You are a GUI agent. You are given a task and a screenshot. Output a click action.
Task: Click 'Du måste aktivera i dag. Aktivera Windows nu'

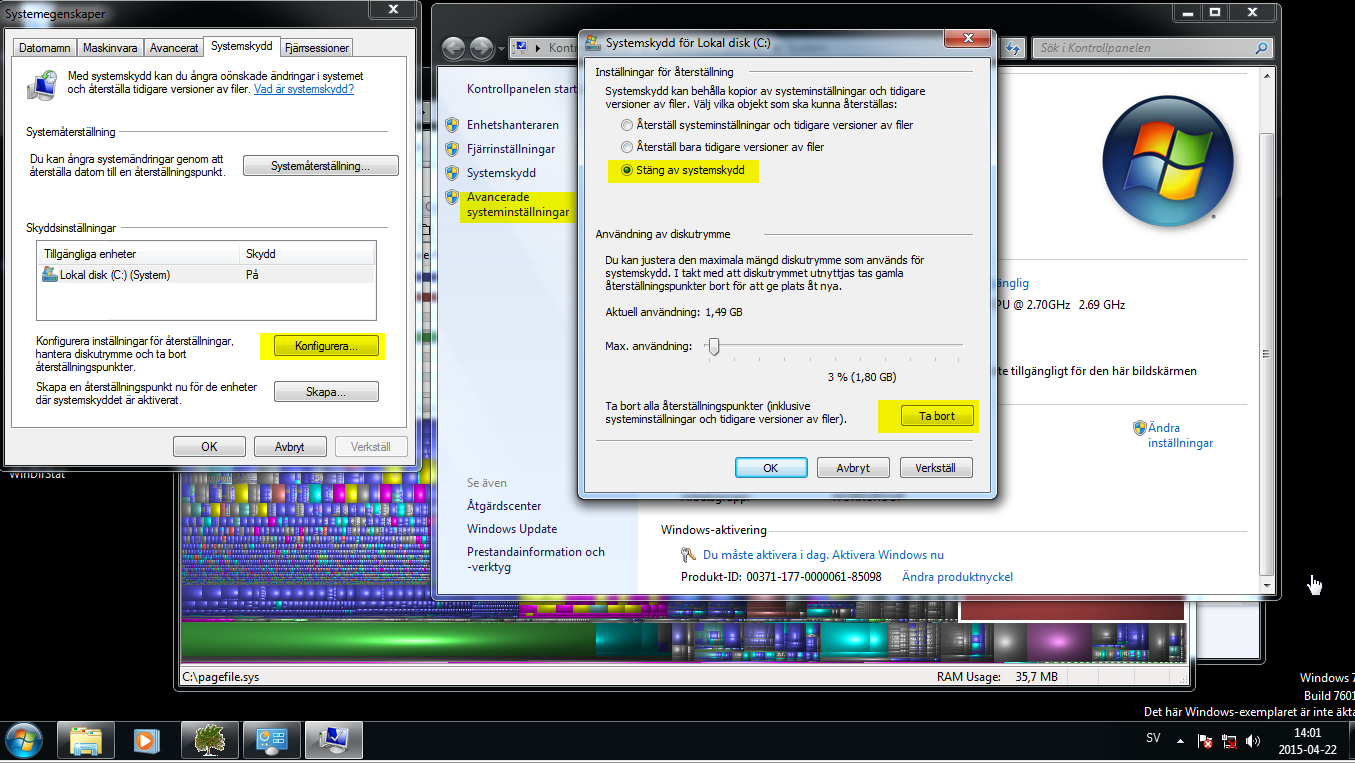(823, 555)
